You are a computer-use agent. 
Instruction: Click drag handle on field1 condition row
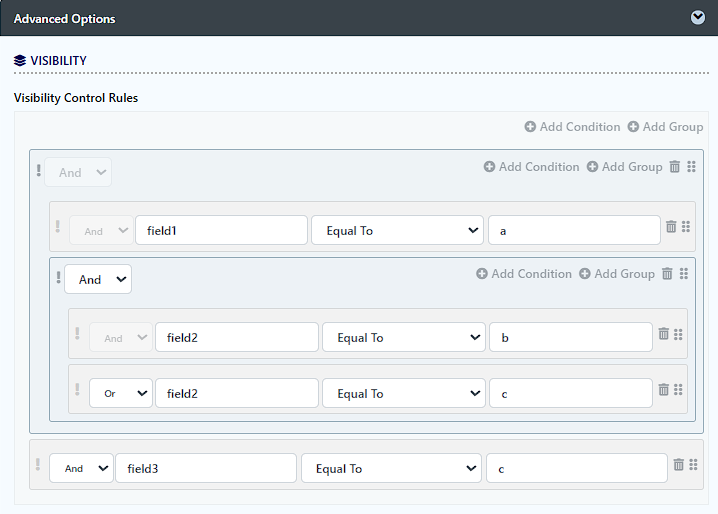686,227
